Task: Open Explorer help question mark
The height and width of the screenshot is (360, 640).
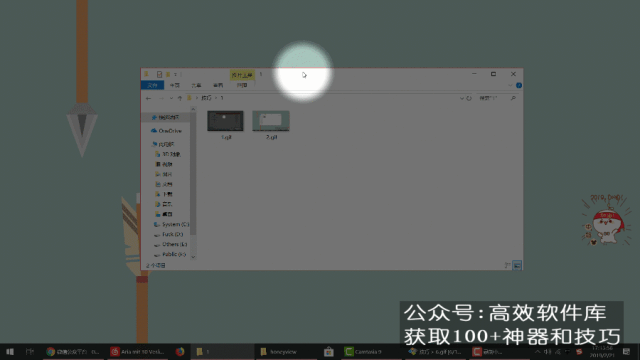Action: pos(519,85)
